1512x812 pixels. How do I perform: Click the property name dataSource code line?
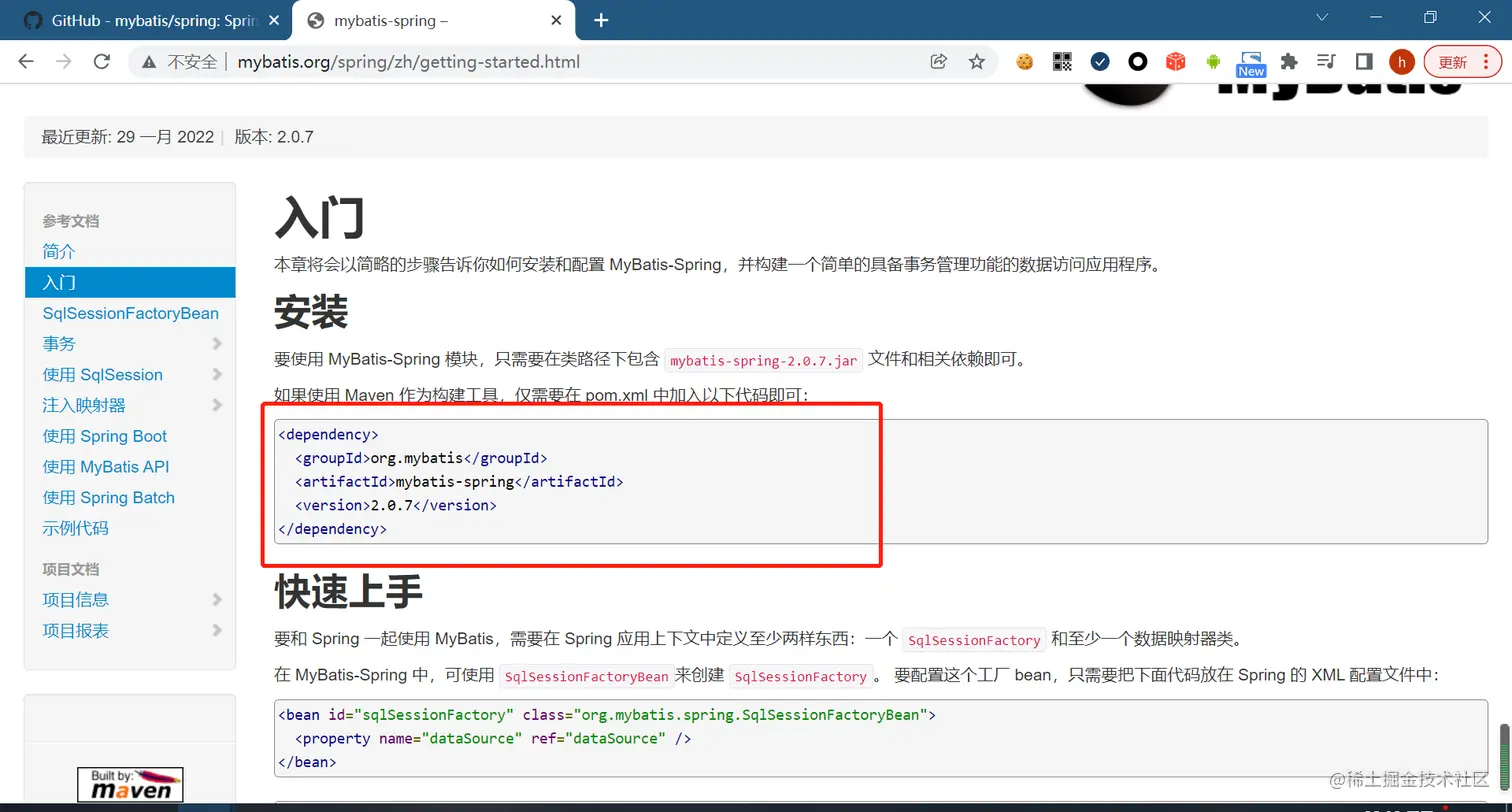pyautogui.click(x=493, y=739)
